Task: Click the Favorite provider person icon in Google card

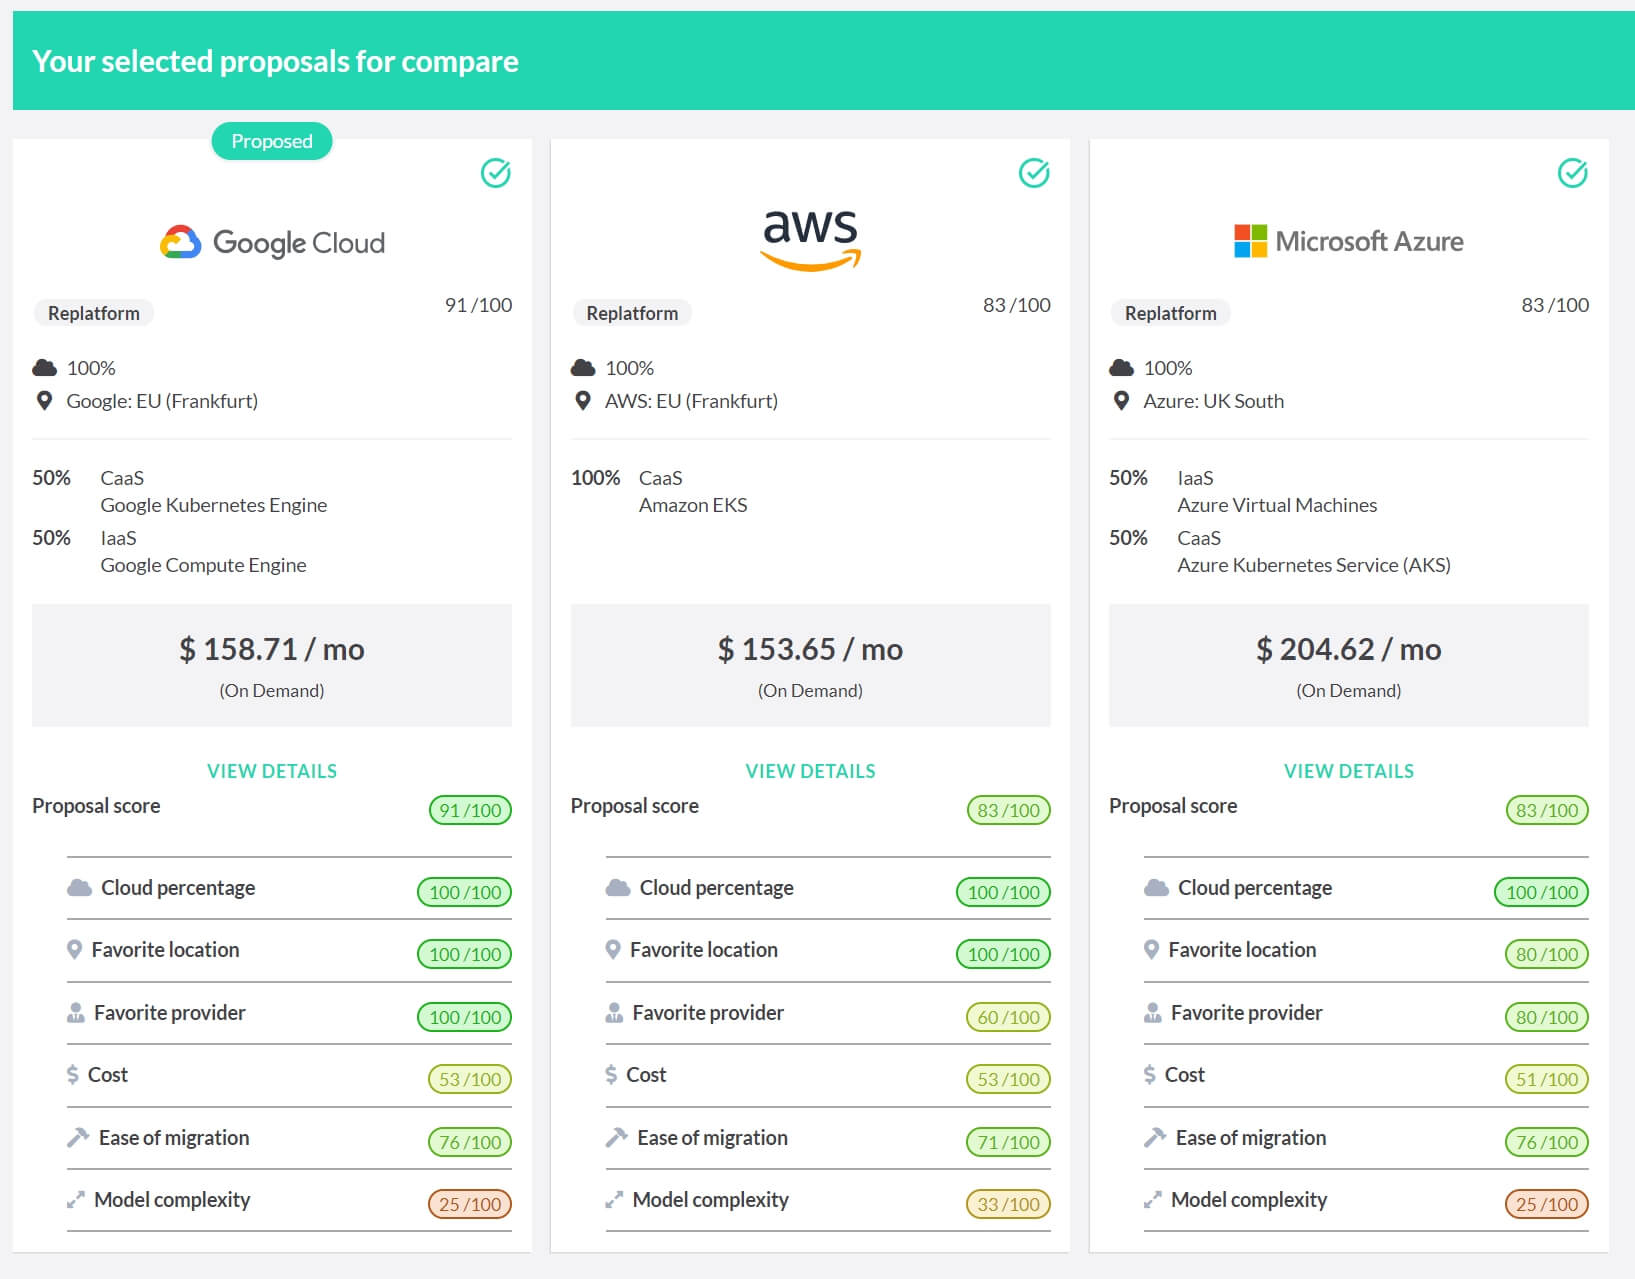Action: click(x=75, y=1013)
